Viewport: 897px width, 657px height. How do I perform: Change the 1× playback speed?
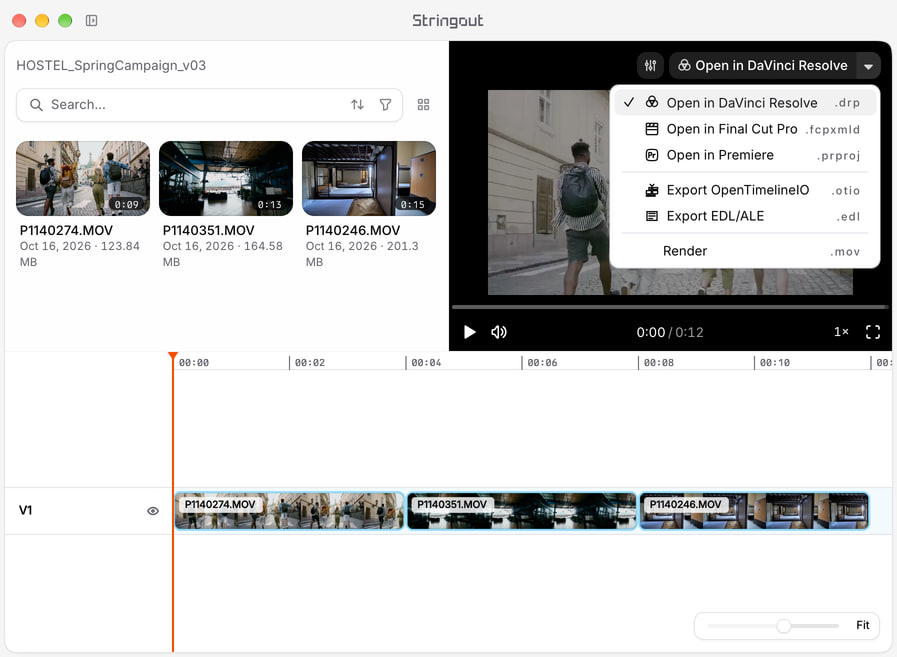(x=841, y=332)
